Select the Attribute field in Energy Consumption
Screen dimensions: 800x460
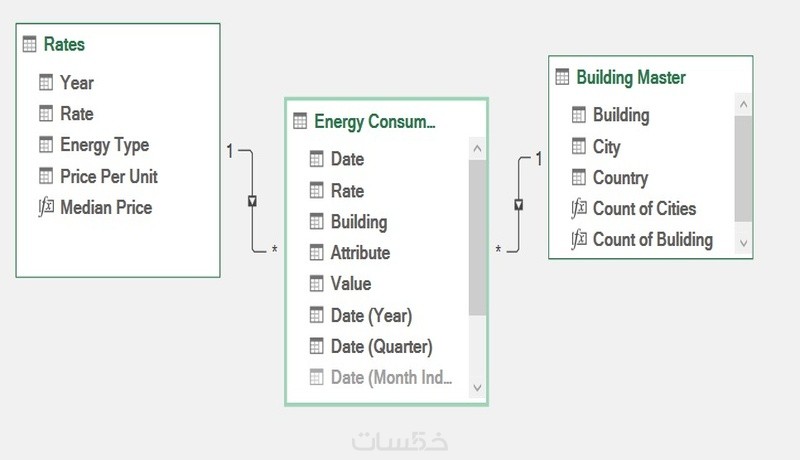point(360,253)
